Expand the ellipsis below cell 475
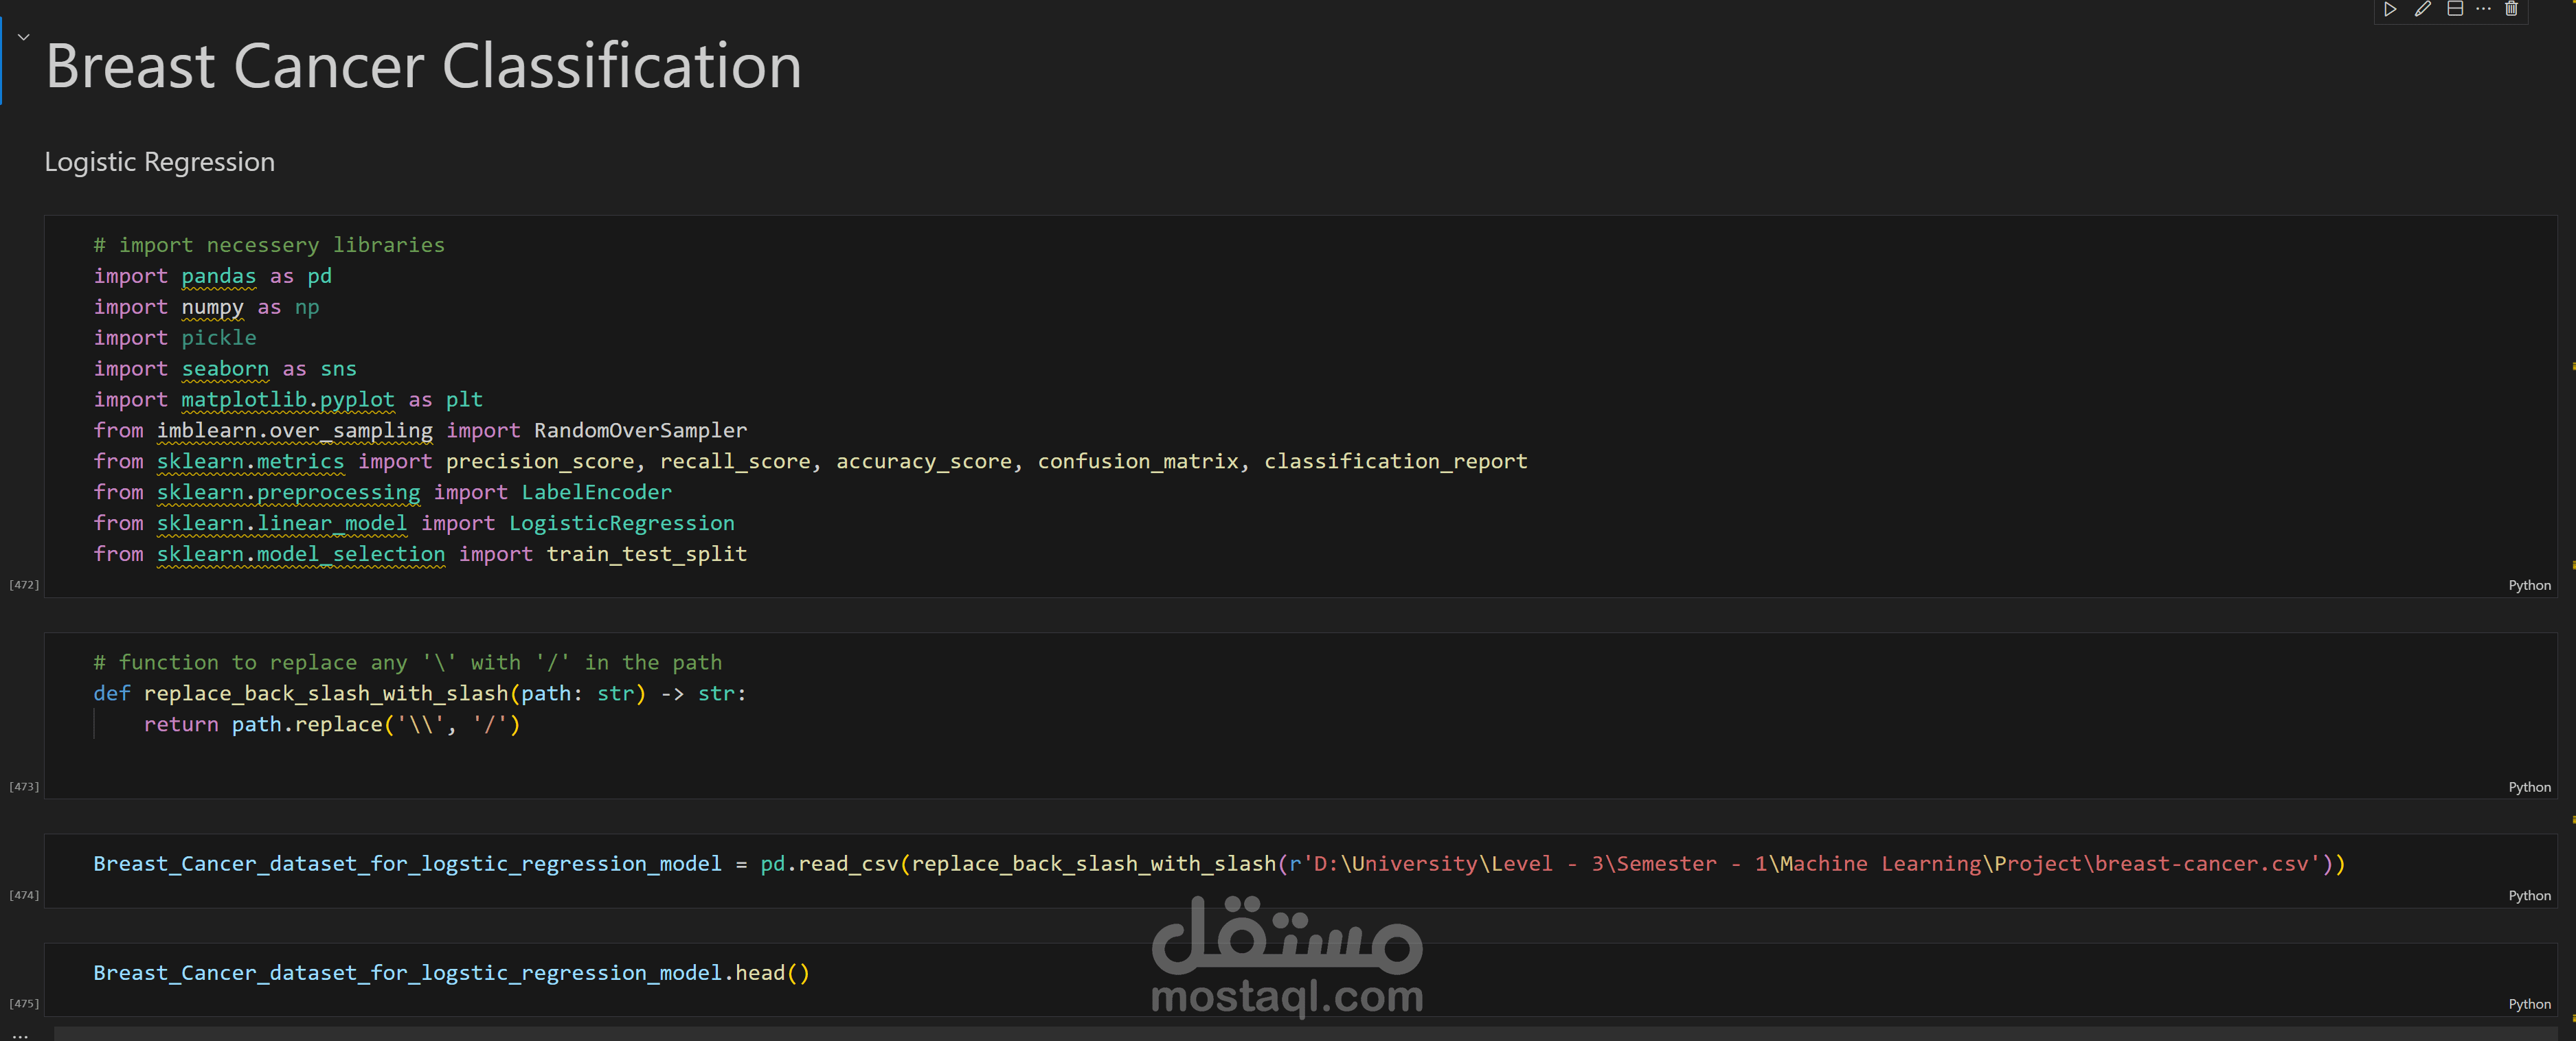This screenshot has height=1041, width=2576. 20,1036
